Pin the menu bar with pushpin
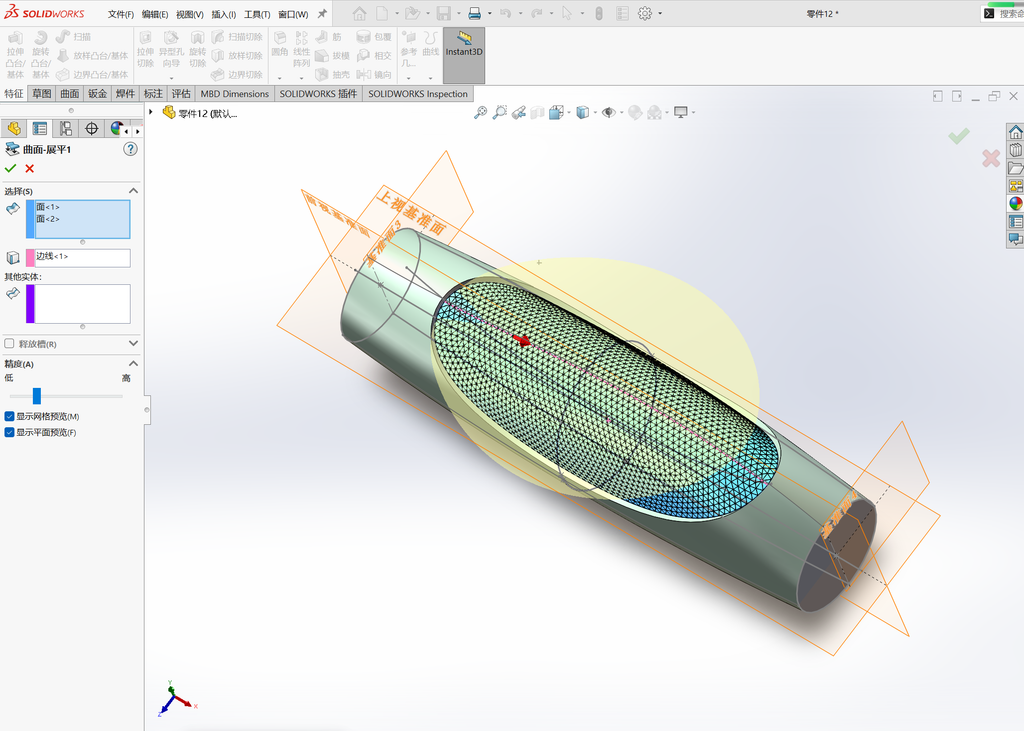 (x=322, y=13)
